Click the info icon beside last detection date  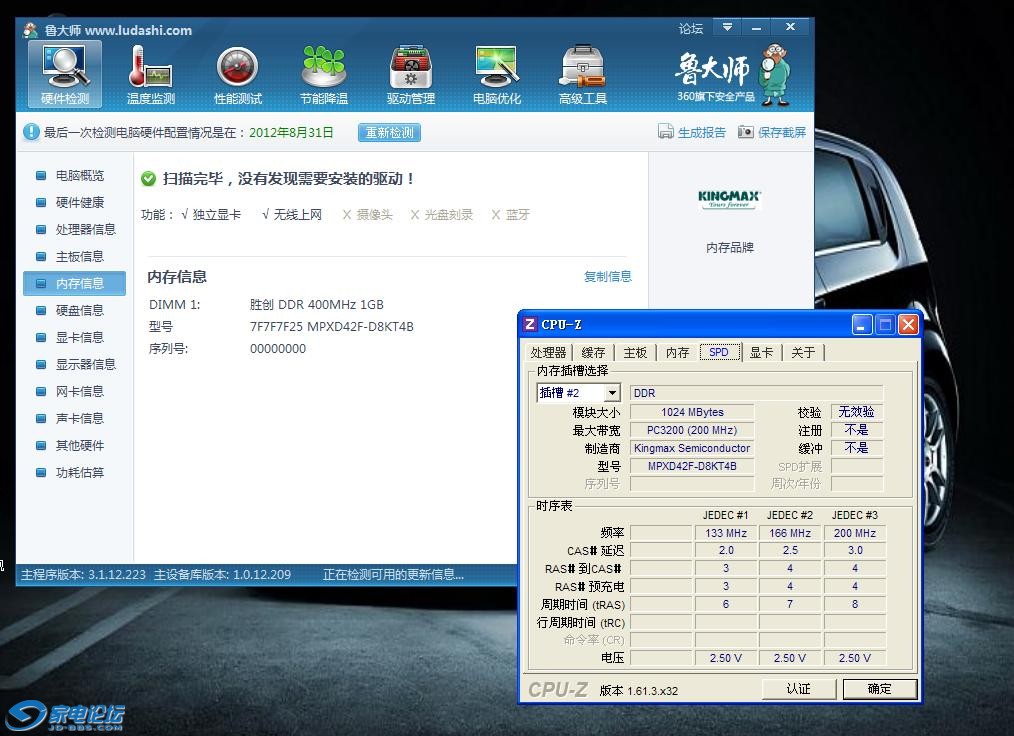click(x=31, y=132)
